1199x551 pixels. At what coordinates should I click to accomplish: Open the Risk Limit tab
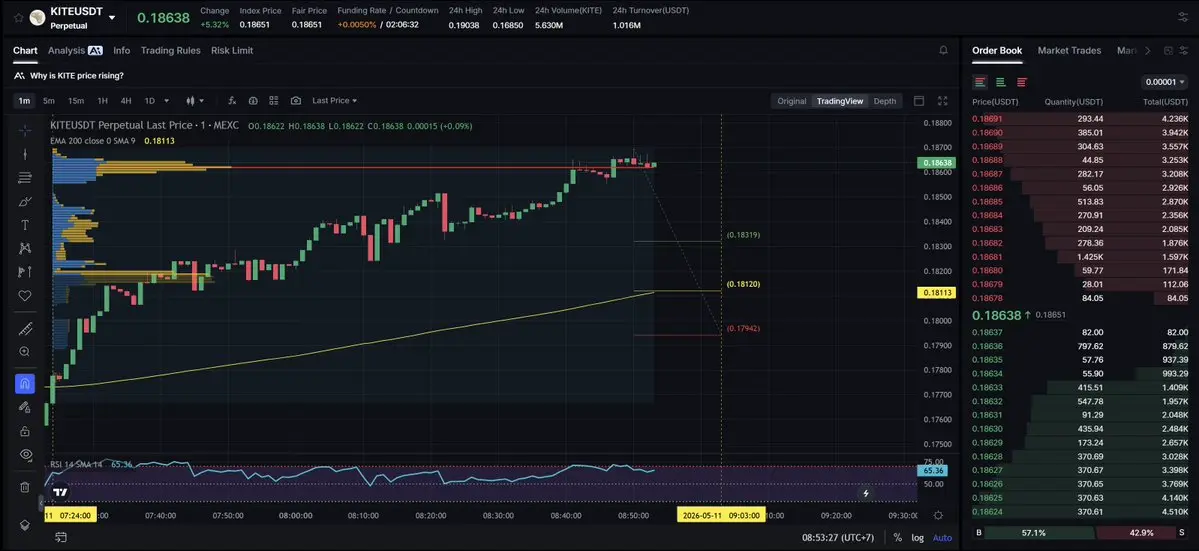coord(232,50)
